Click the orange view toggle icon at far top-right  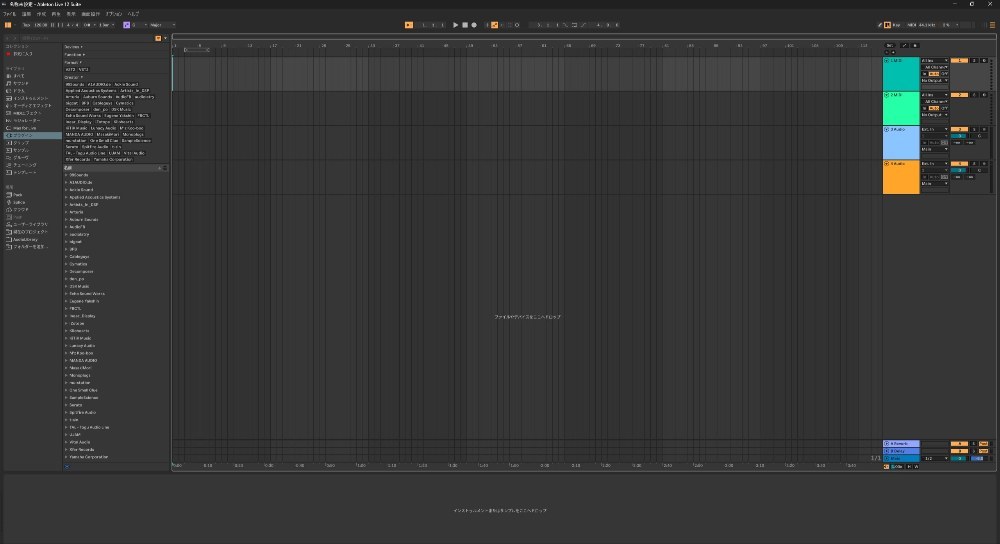pyautogui.click(x=992, y=25)
